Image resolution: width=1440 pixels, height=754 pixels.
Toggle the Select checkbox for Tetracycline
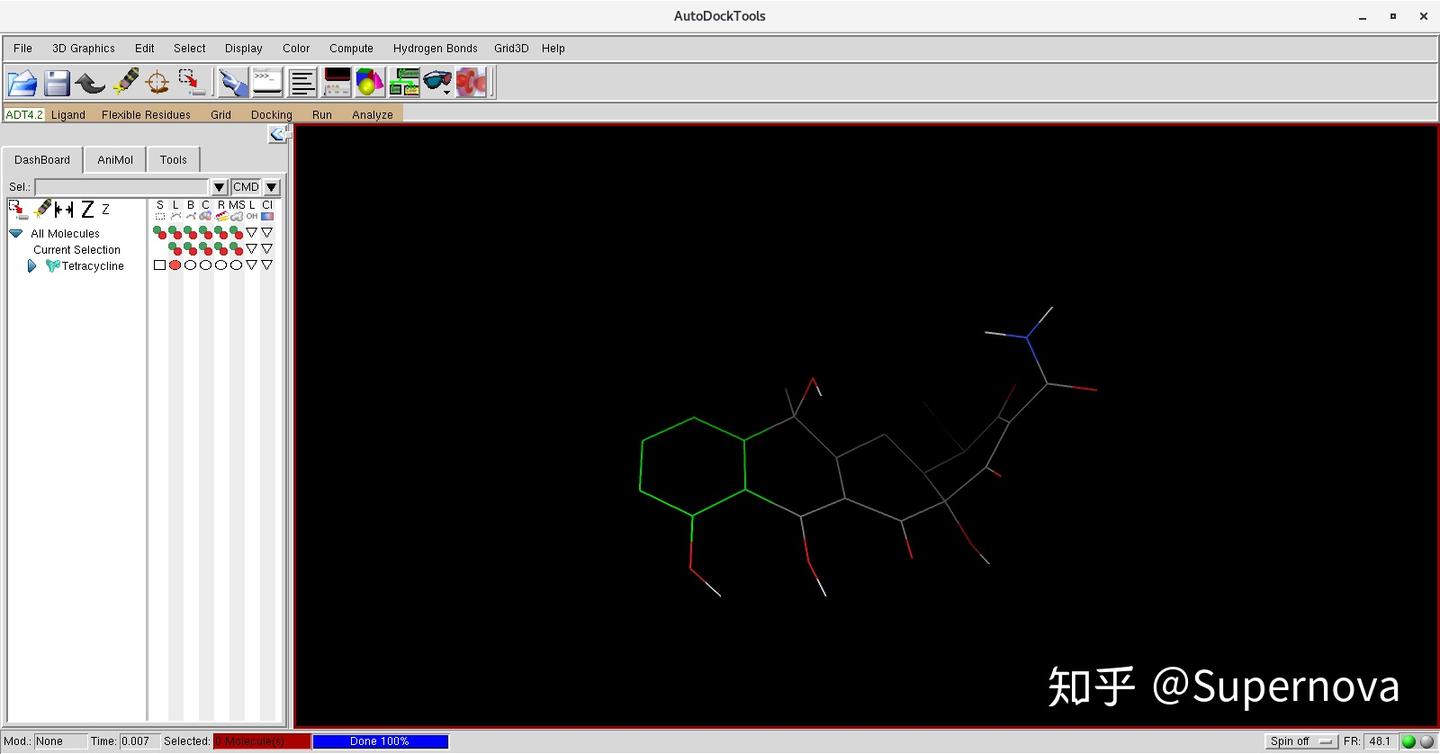pyautogui.click(x=159, y=265)
